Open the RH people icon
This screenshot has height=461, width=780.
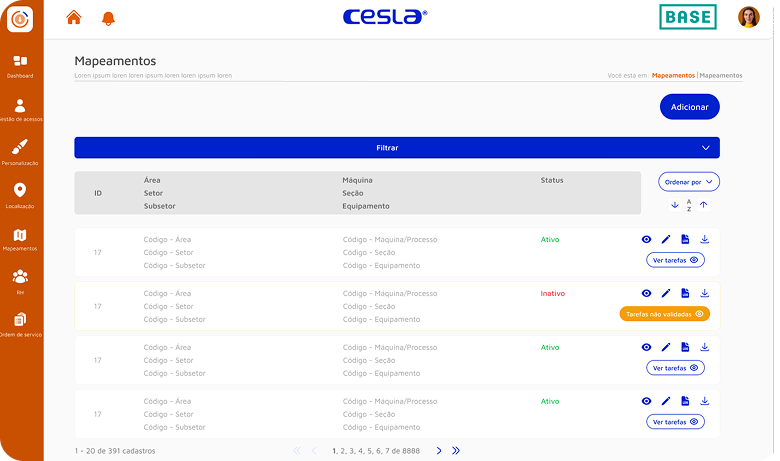coord(20,277)
